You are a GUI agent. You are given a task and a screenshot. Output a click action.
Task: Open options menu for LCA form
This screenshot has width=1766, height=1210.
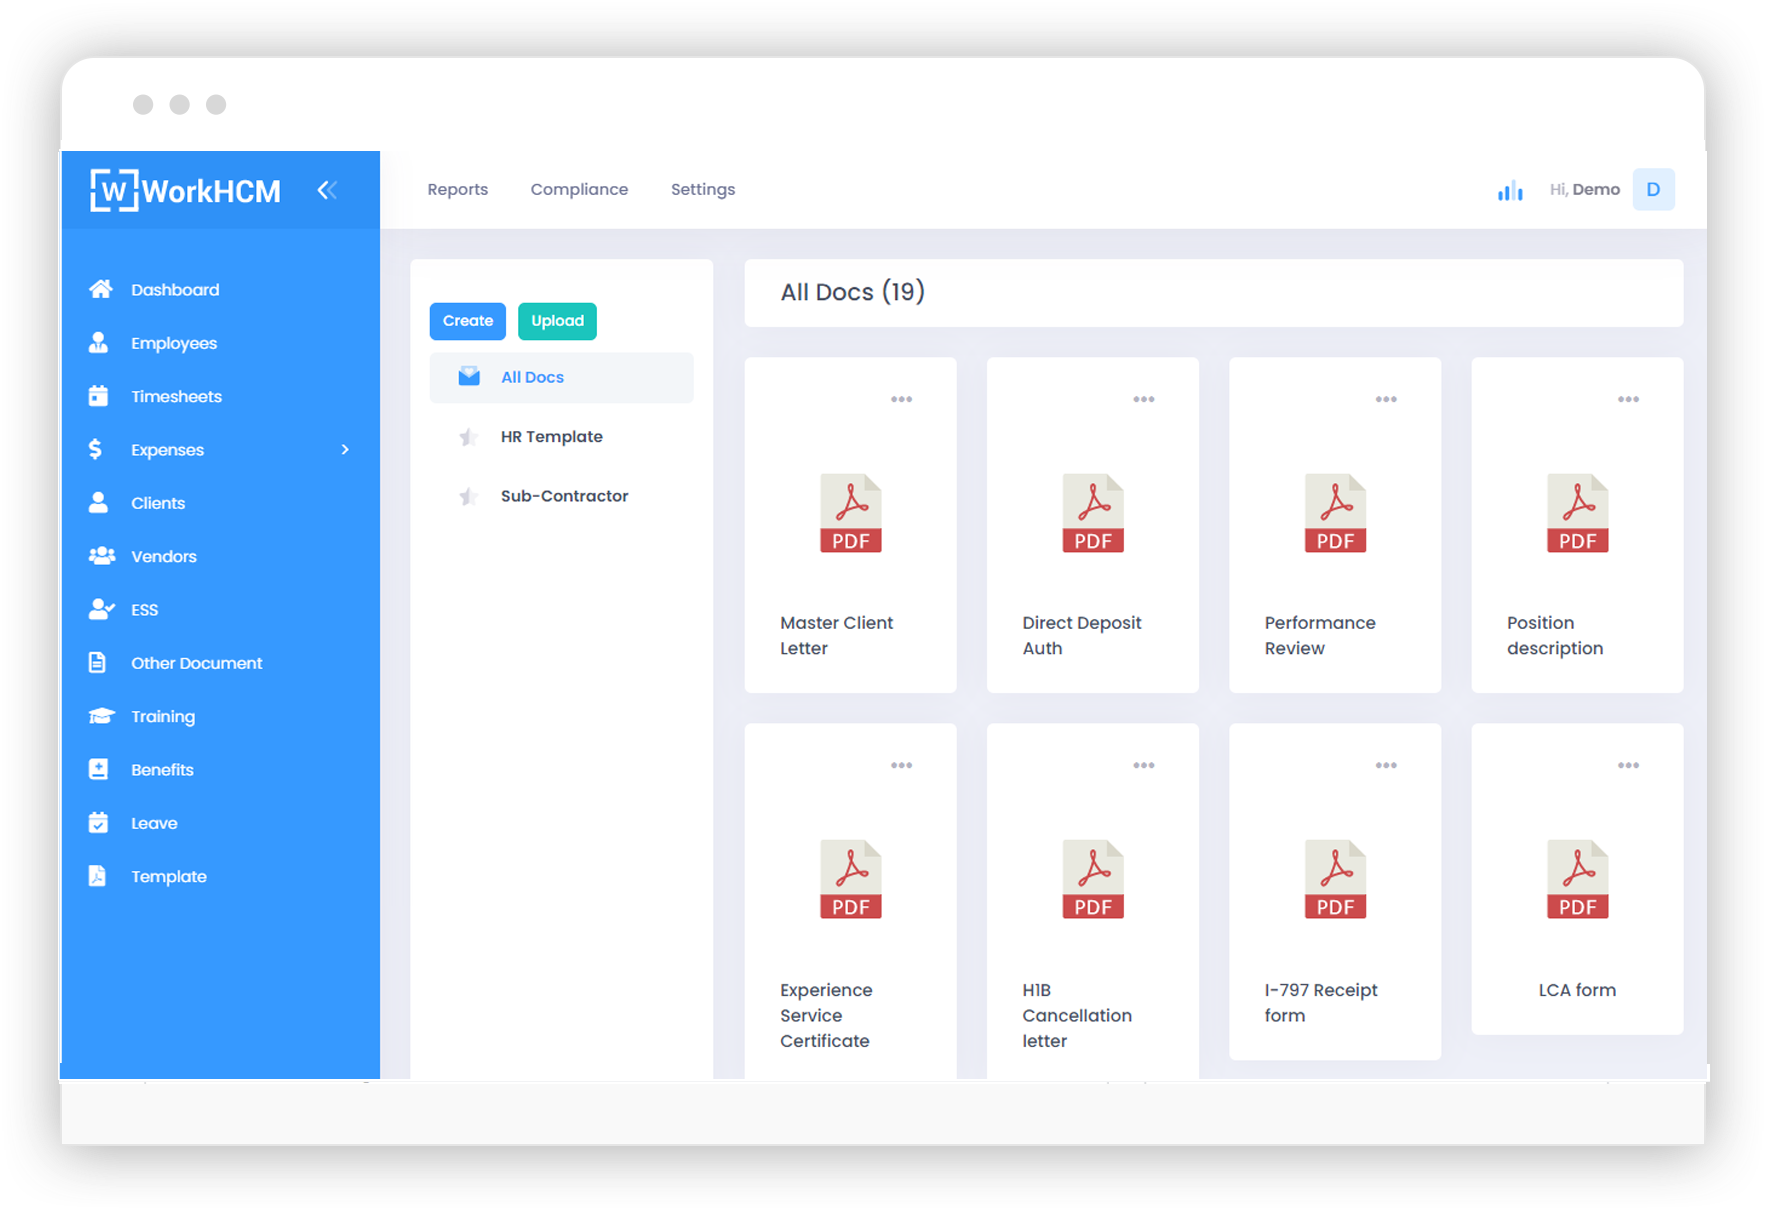1628,765
